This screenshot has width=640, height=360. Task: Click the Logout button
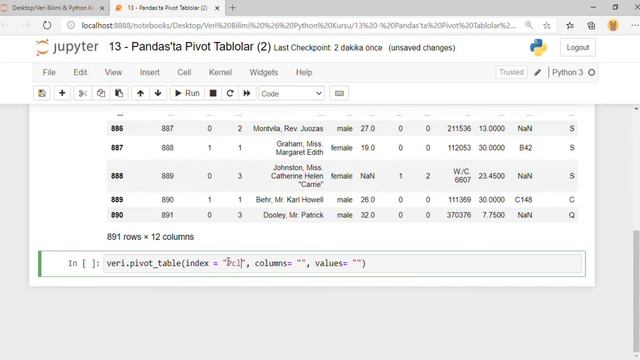pos(578,48)
